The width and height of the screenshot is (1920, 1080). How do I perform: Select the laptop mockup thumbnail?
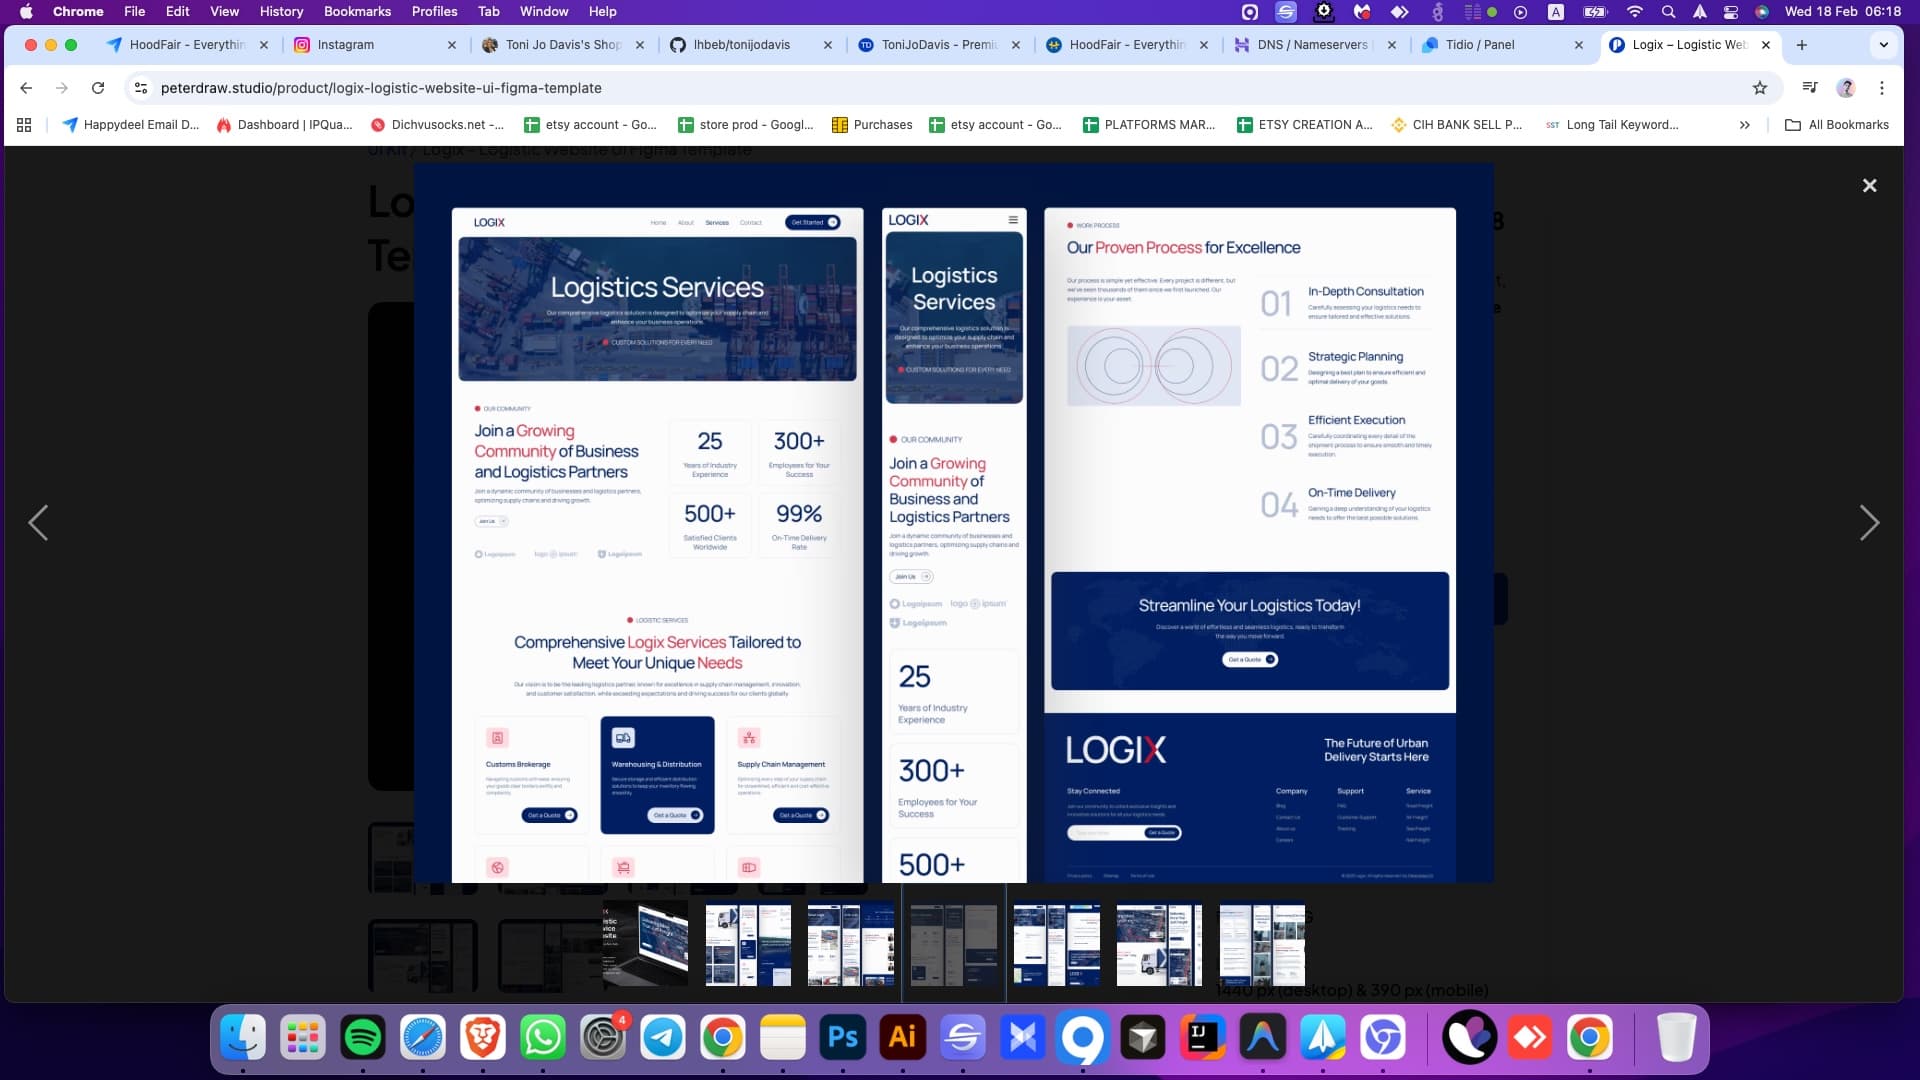pyautogui.click(x=645, y=944)
